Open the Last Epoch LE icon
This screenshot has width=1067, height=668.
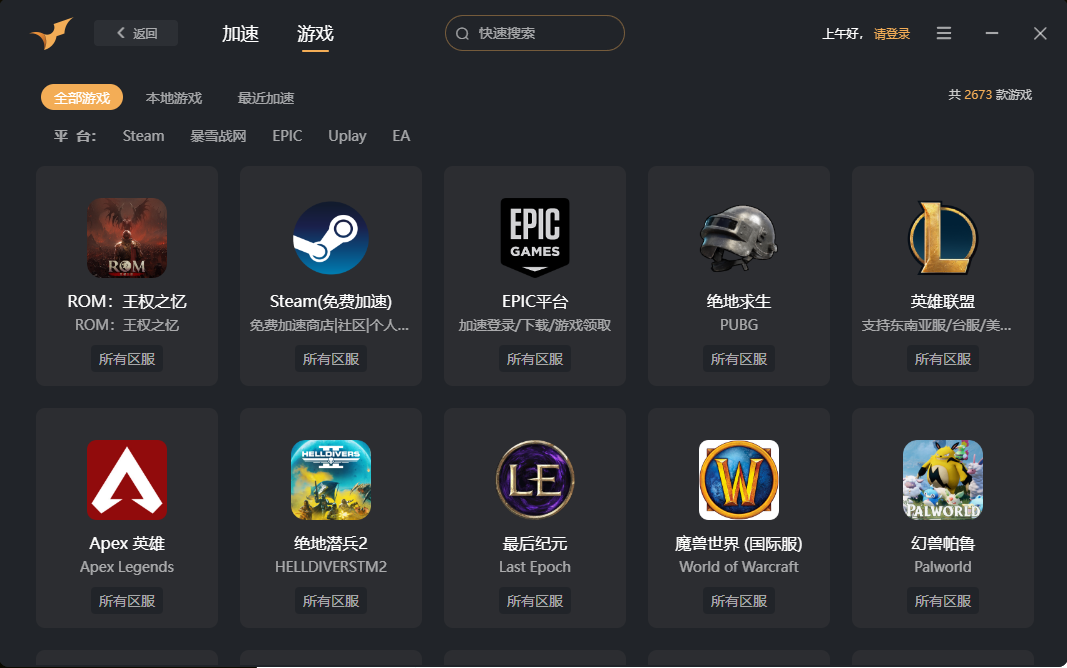(x=535, y=480)
